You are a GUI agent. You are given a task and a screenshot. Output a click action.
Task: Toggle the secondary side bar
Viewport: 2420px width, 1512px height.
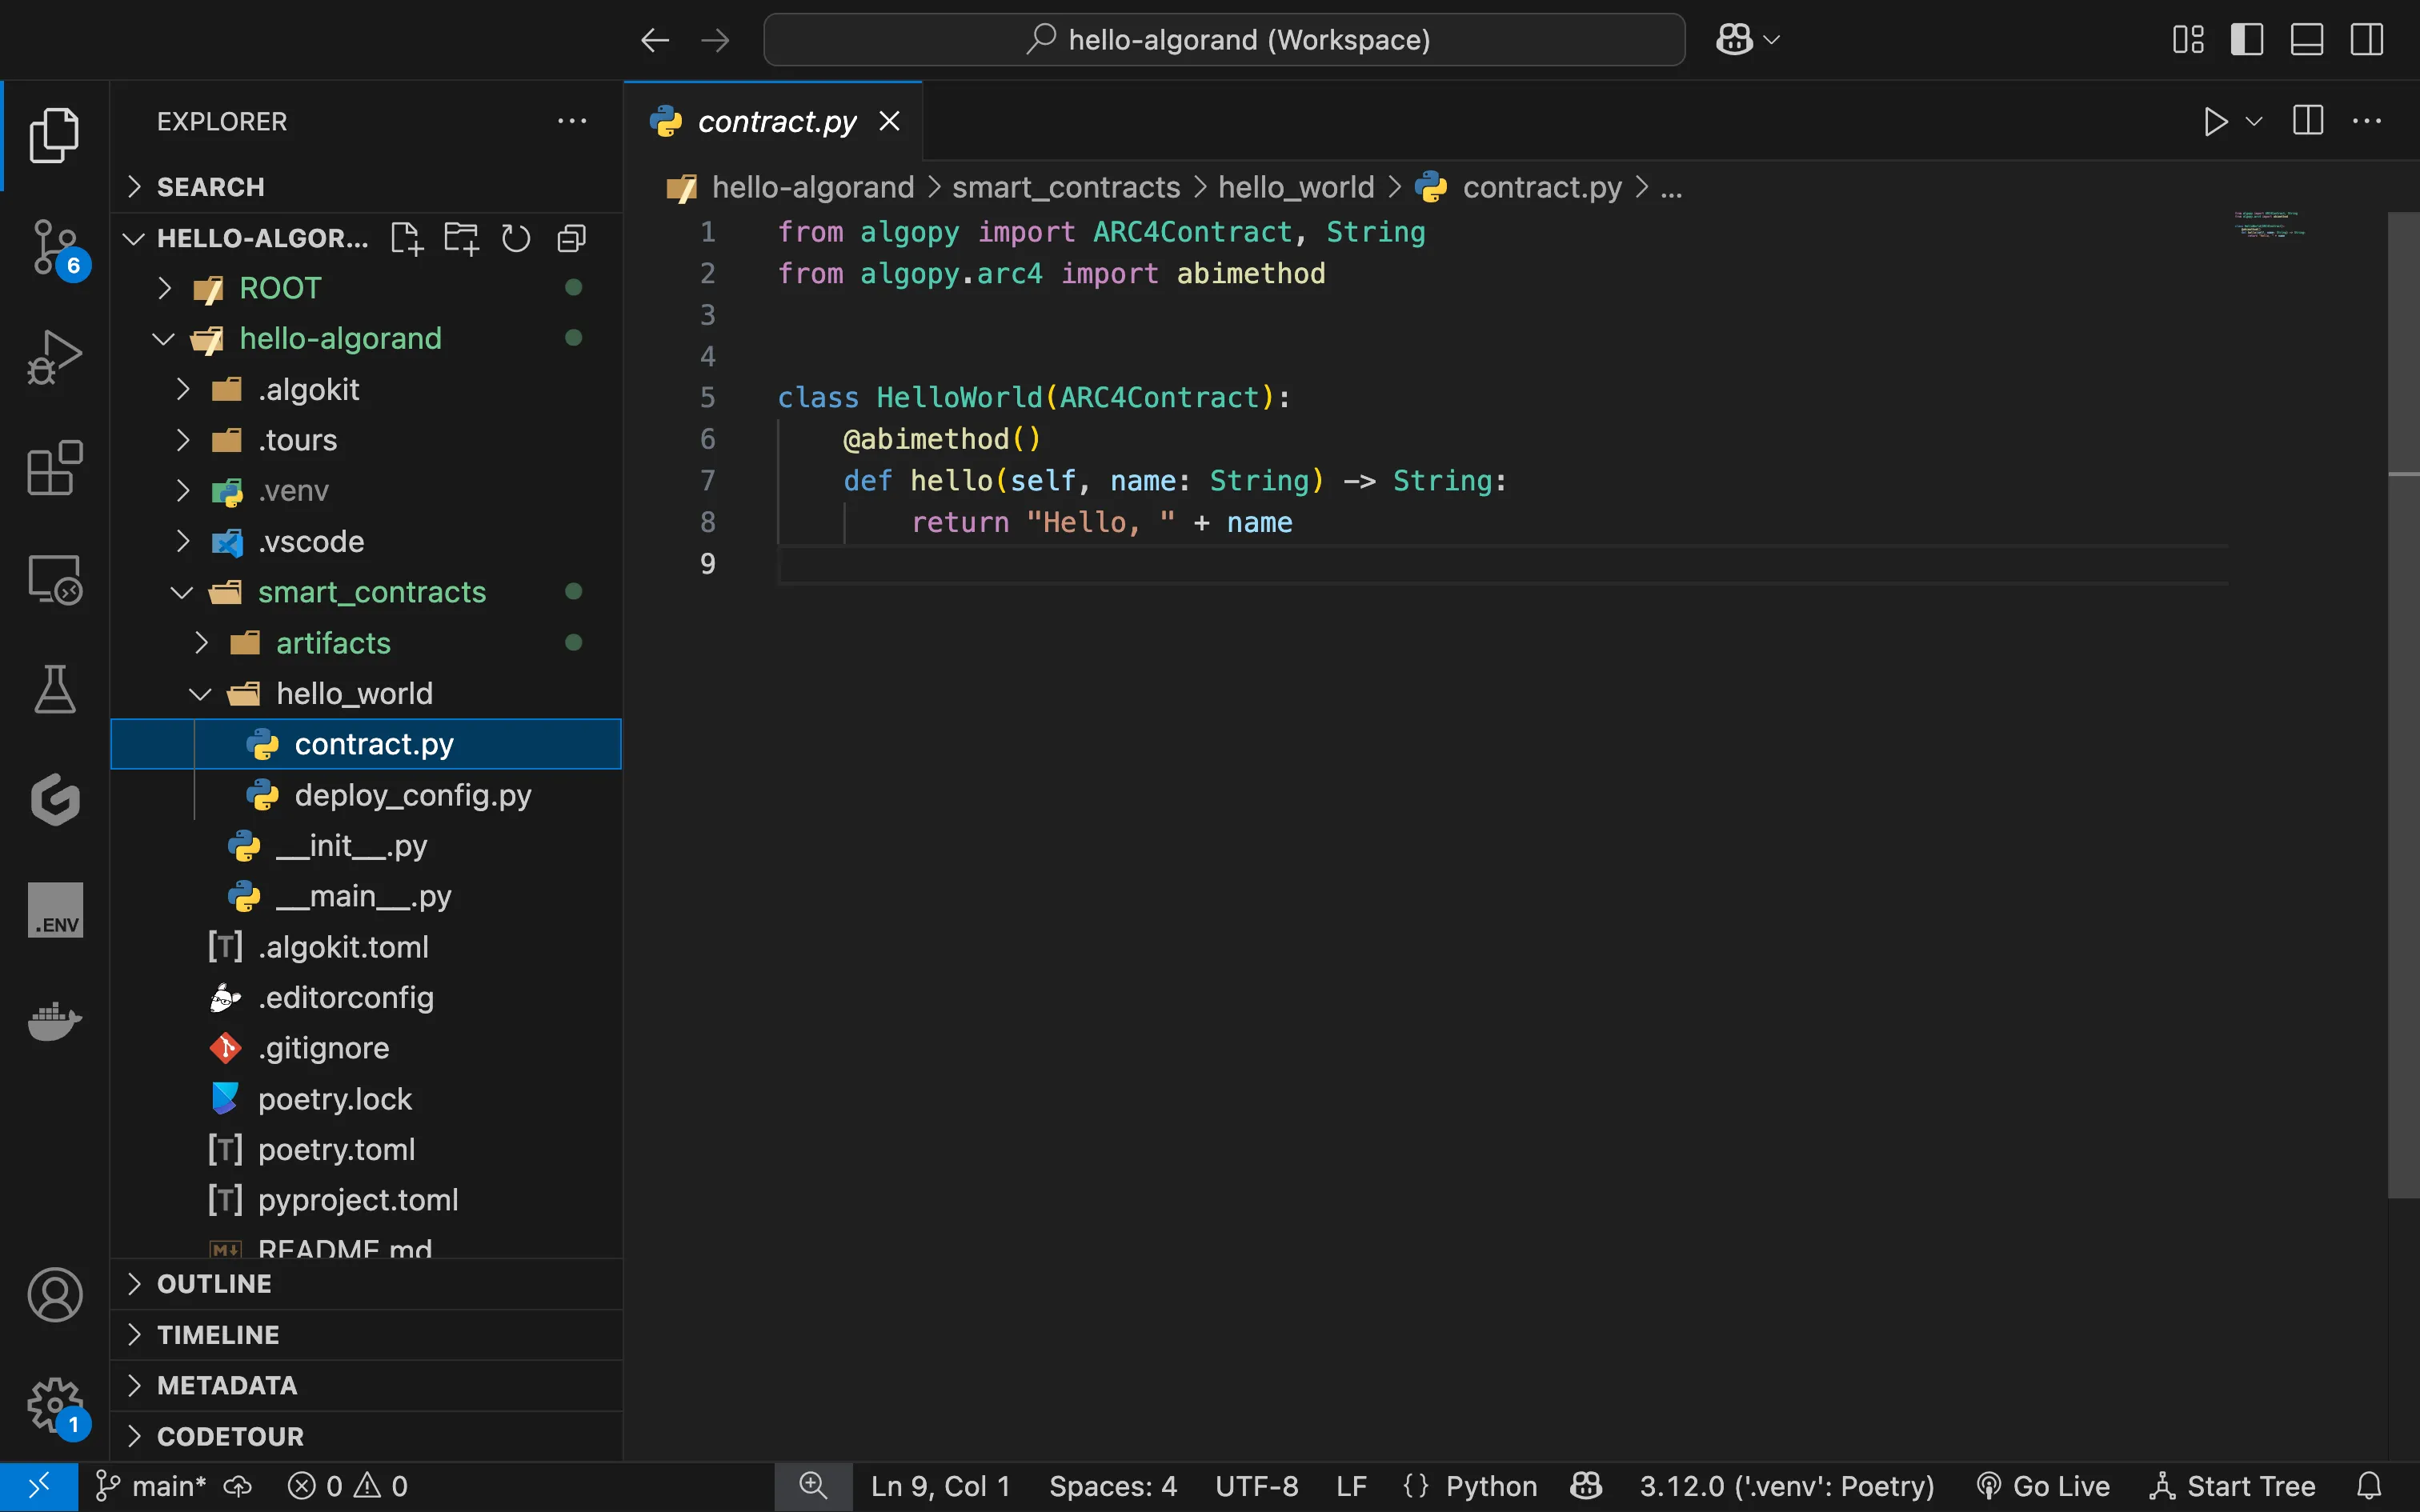pos(2366,40)
